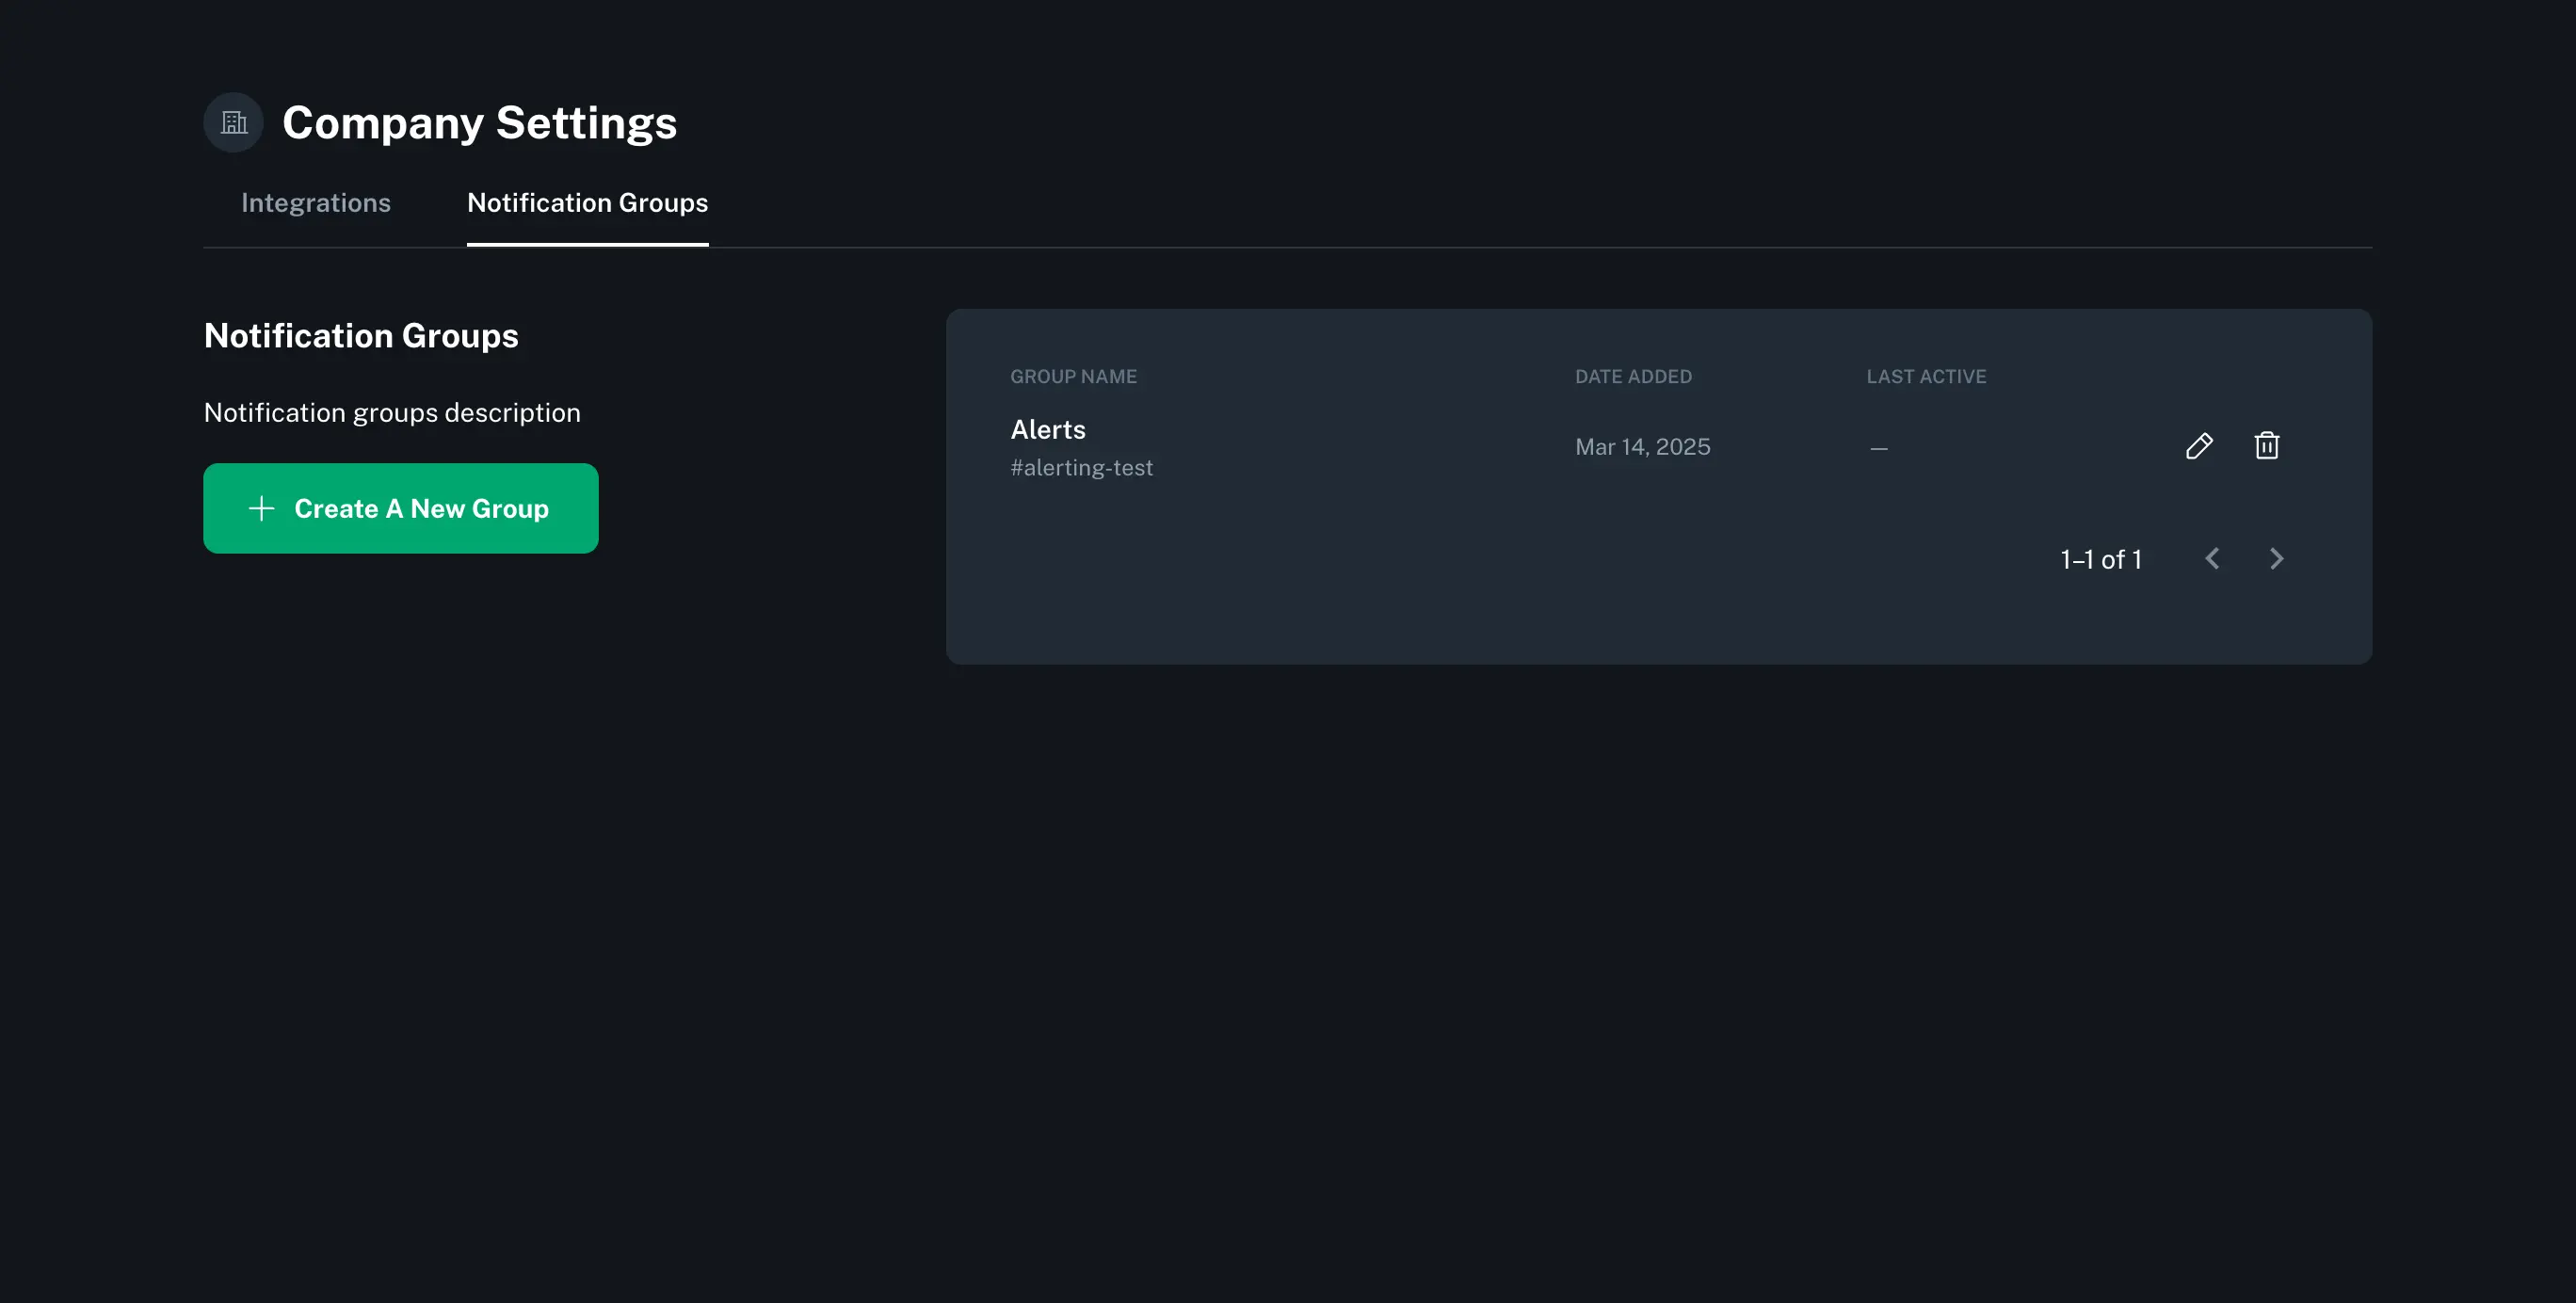
Task: Select the Alerts group name
Action: point(1047,428)
